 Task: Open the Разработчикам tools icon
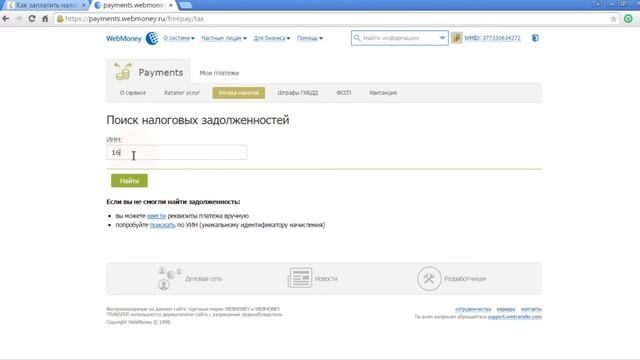tap(429, 278)
